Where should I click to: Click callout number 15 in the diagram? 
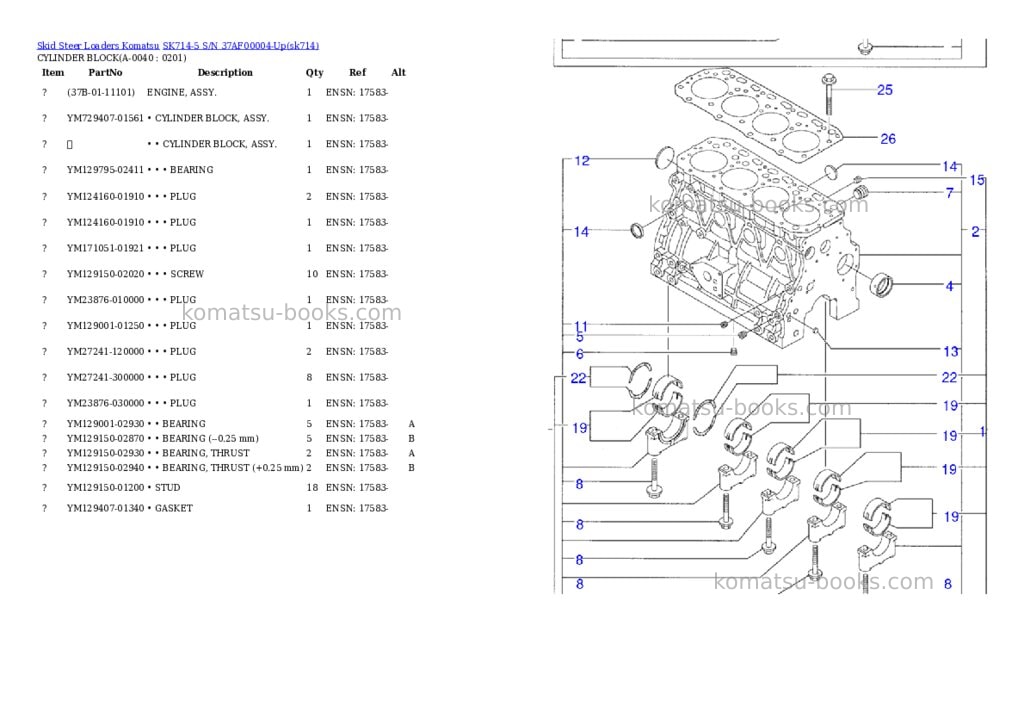coord(977,180)
